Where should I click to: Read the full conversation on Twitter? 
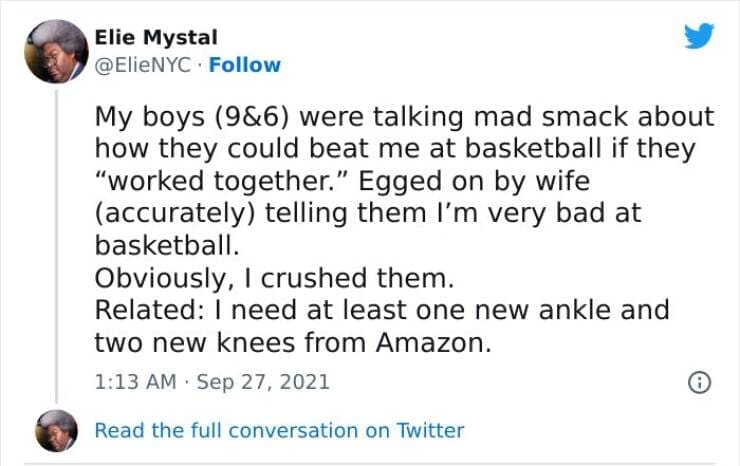pyautogui.click(x=279, y=430)
